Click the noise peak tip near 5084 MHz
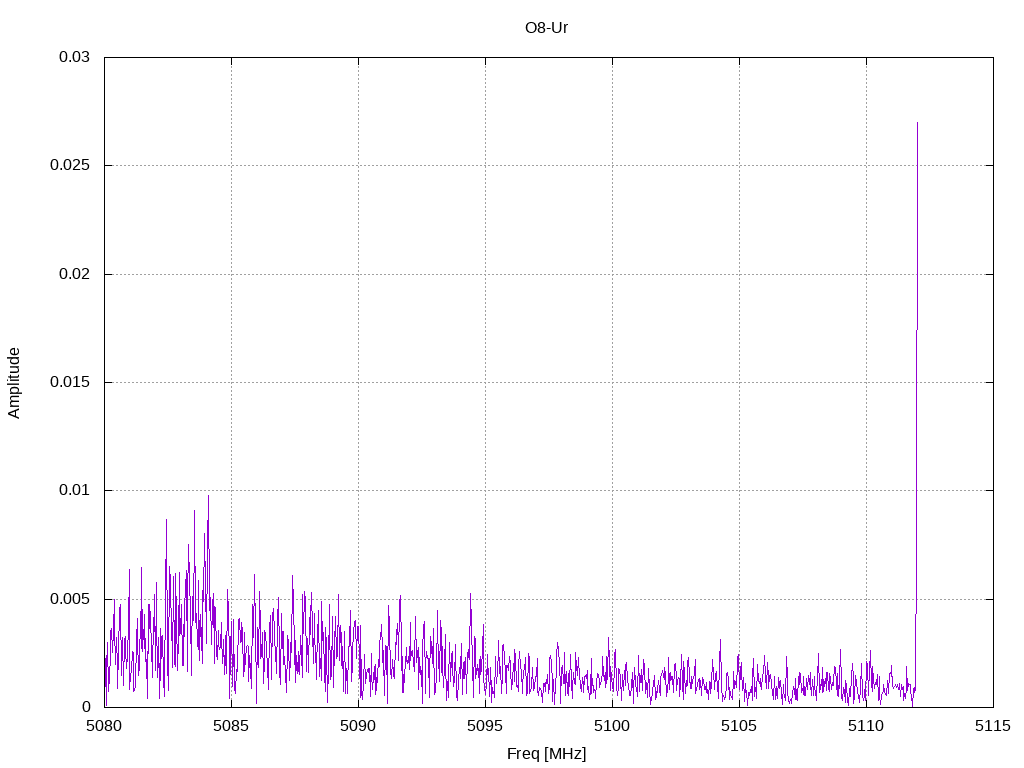The image size is (1024, 768). [208, 496]
